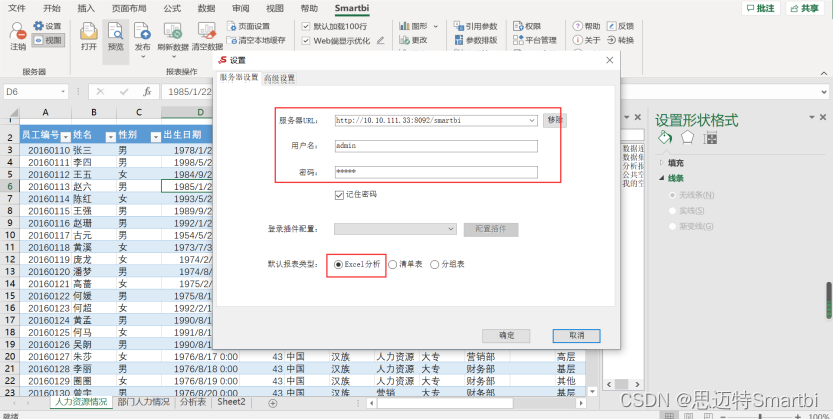Collapse the ribbon with the chevron
The height and width of the screenshot is (419, 833).
tap(824, 73)
